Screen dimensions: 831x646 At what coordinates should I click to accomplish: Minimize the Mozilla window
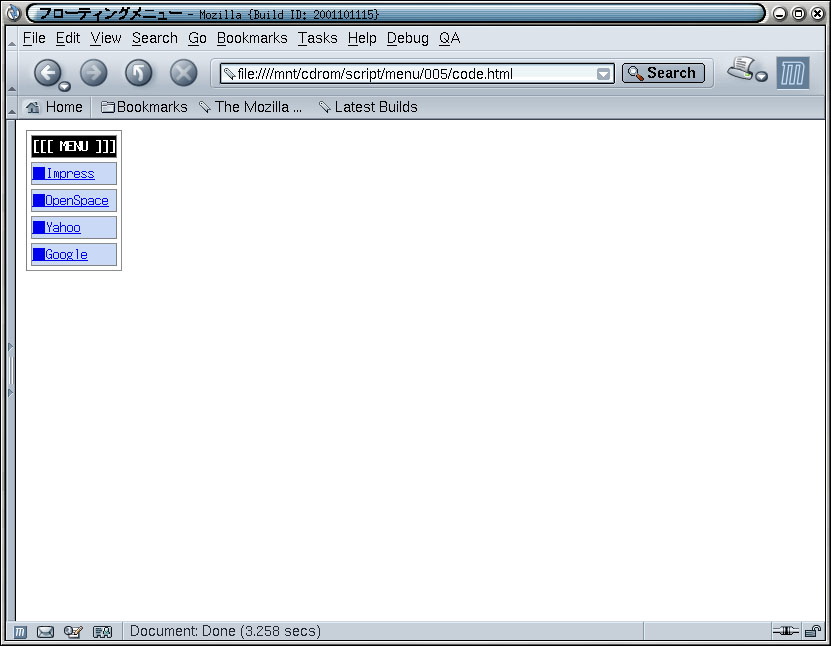coord(780,13)
